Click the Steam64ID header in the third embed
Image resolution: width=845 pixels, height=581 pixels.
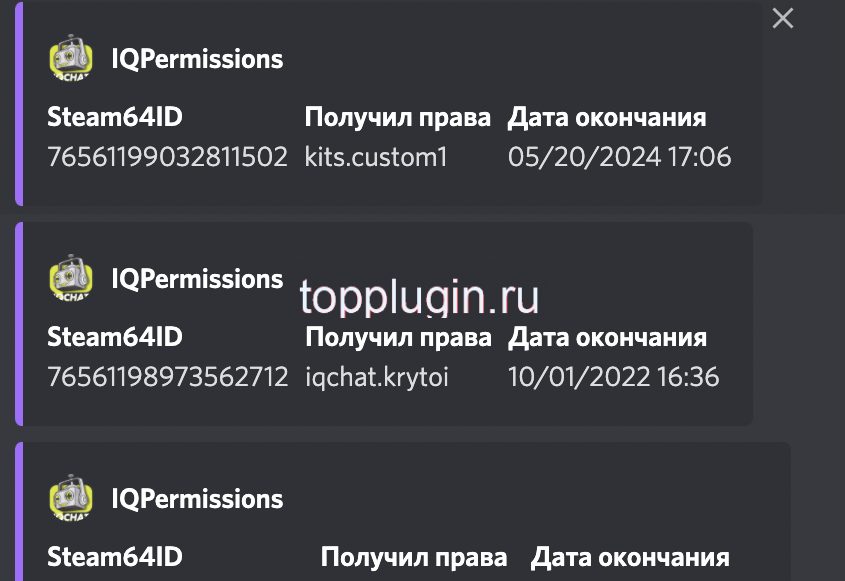(114, 556)
